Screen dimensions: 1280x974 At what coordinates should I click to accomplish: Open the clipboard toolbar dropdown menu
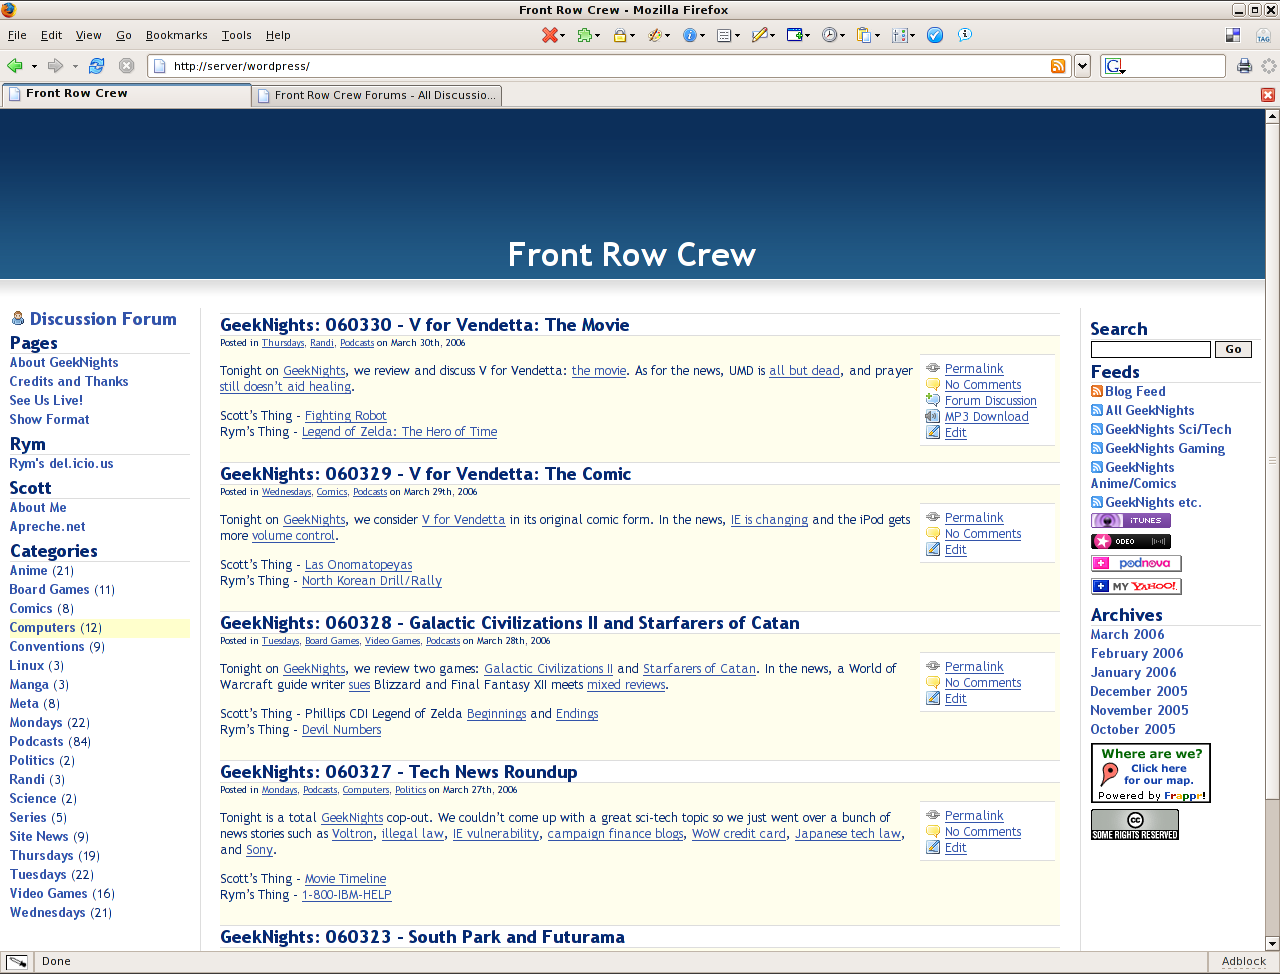pos(868,35)
